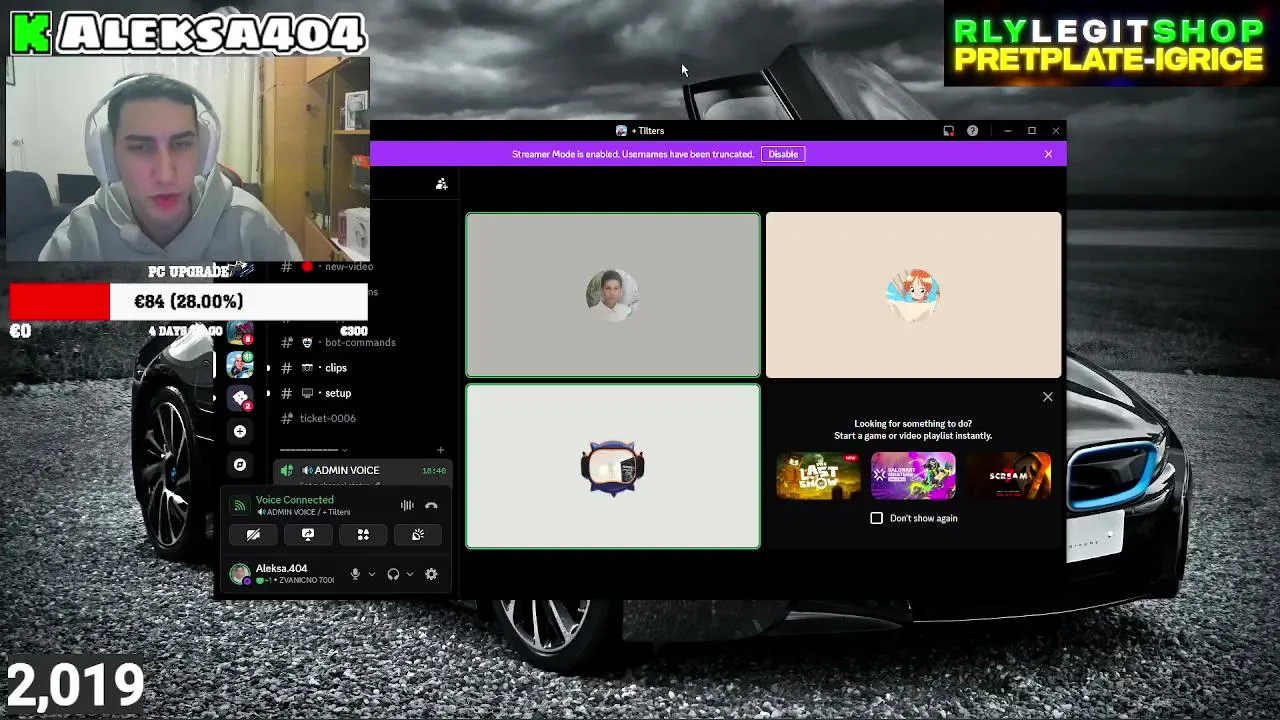Click the invite members icon above channel list
1280x720 pixels.
click(442, 184)
